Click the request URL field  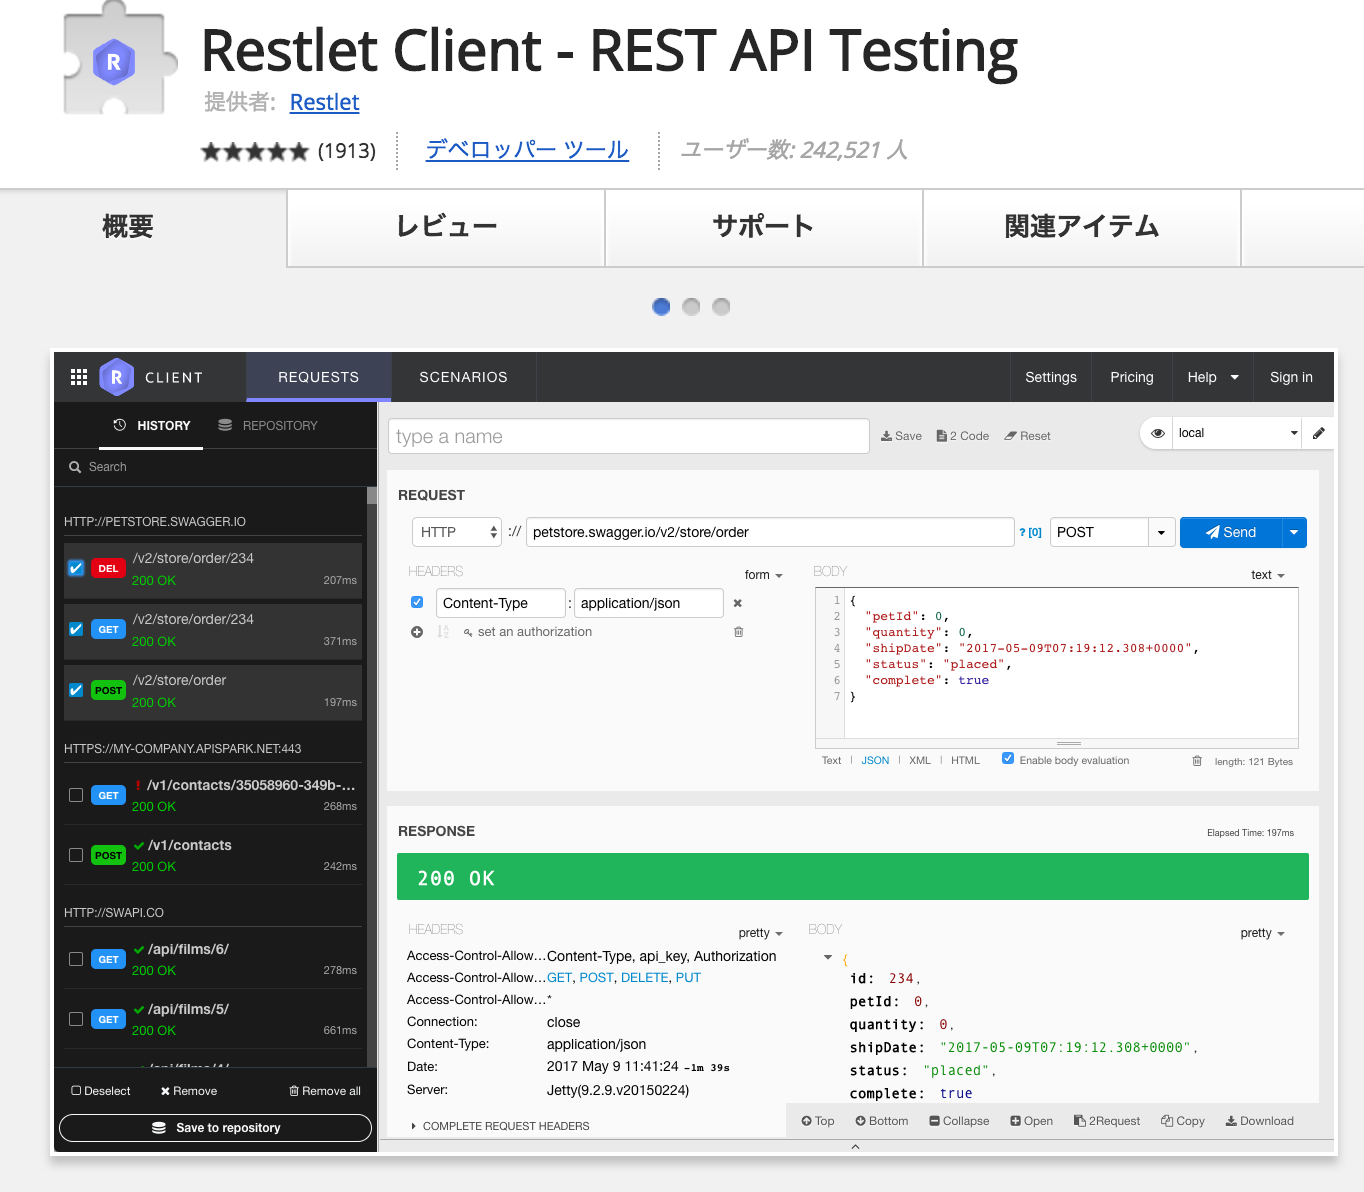[770, 532]
